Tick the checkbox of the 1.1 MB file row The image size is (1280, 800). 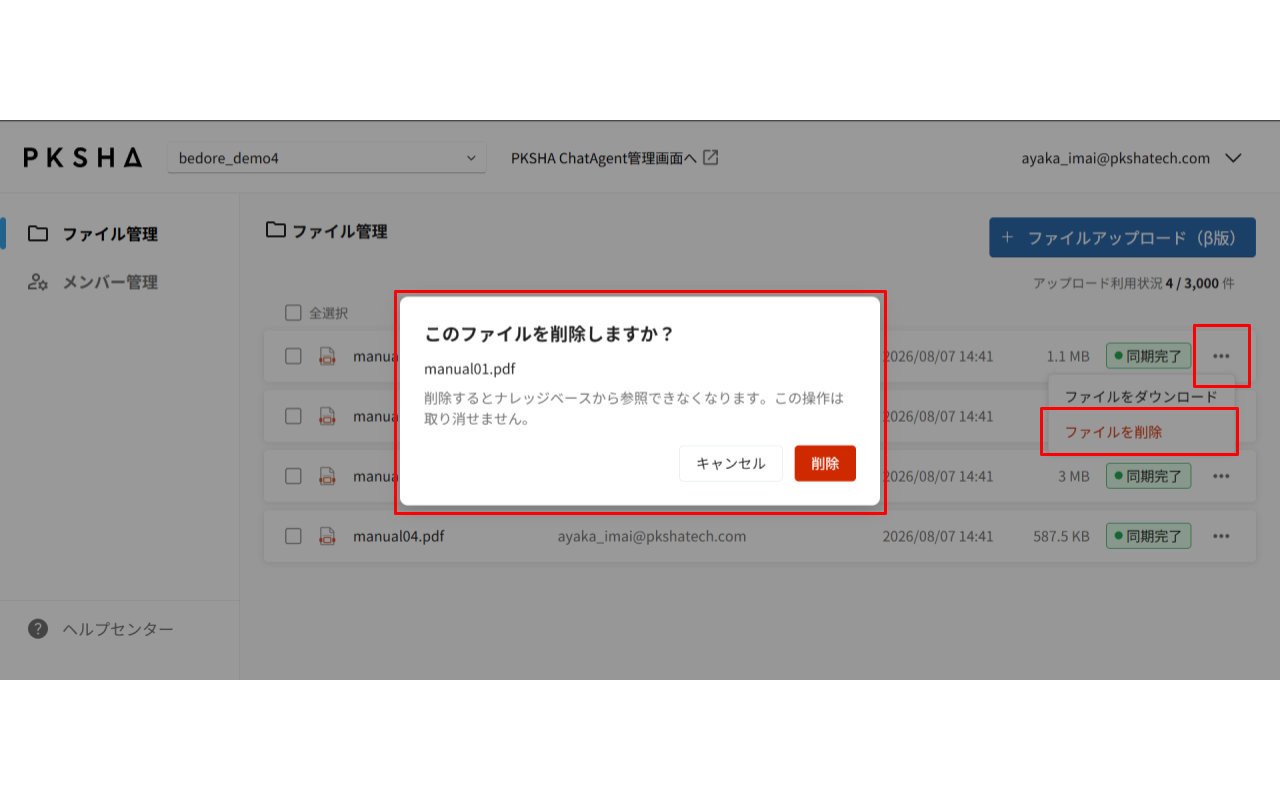[x=293, y=356]
